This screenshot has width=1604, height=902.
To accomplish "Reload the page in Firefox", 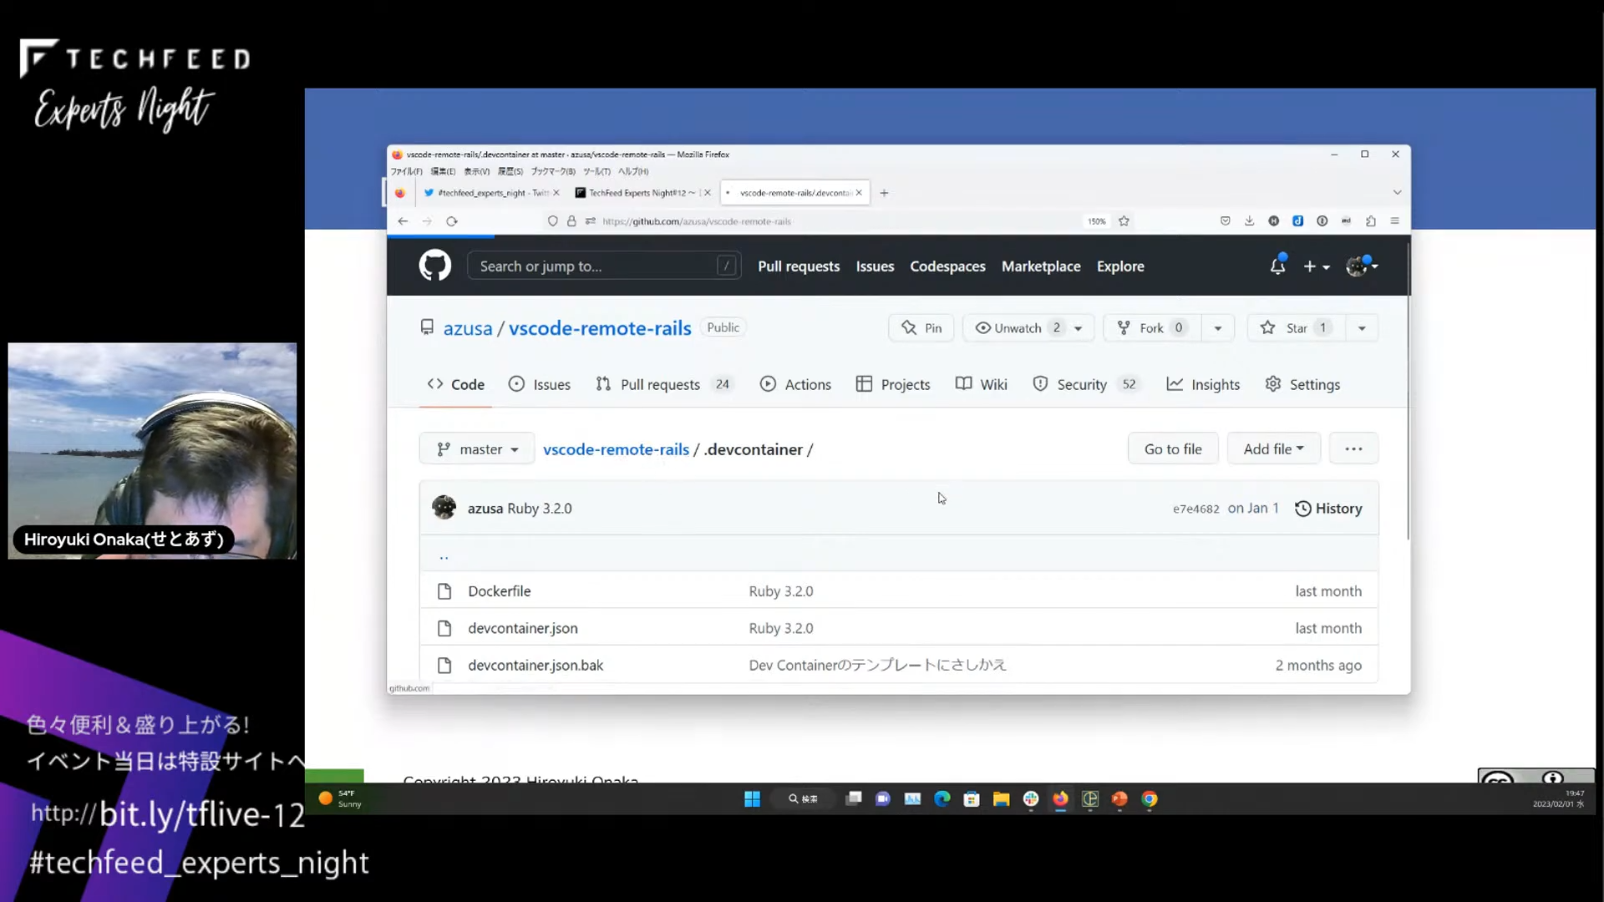I will click(452, 221).
